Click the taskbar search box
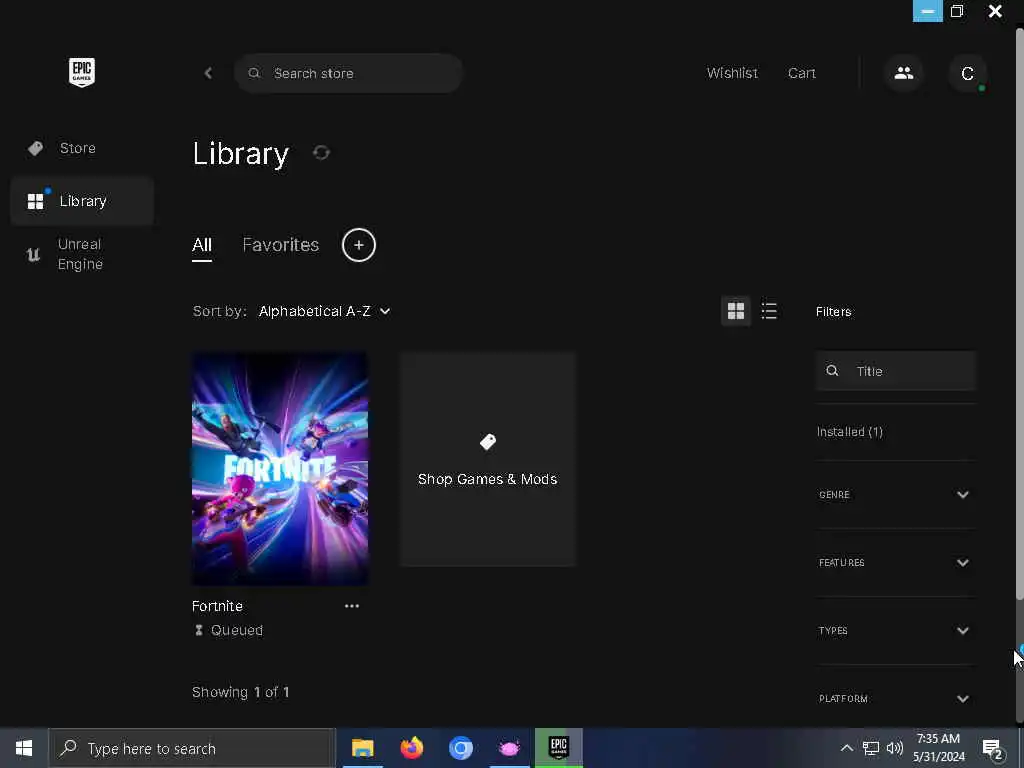 [x=192, y=748]
